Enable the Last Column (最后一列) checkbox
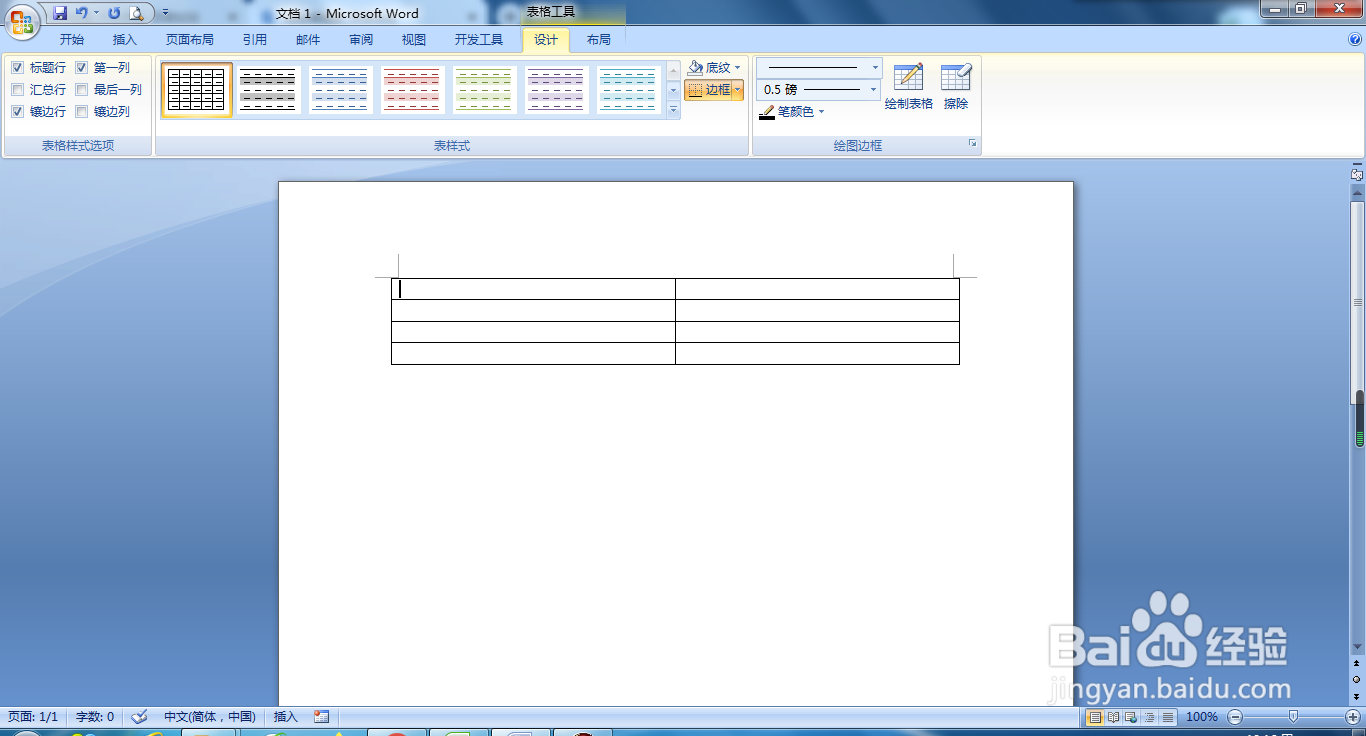This screenshot has width=1366, height=736. 82,90
